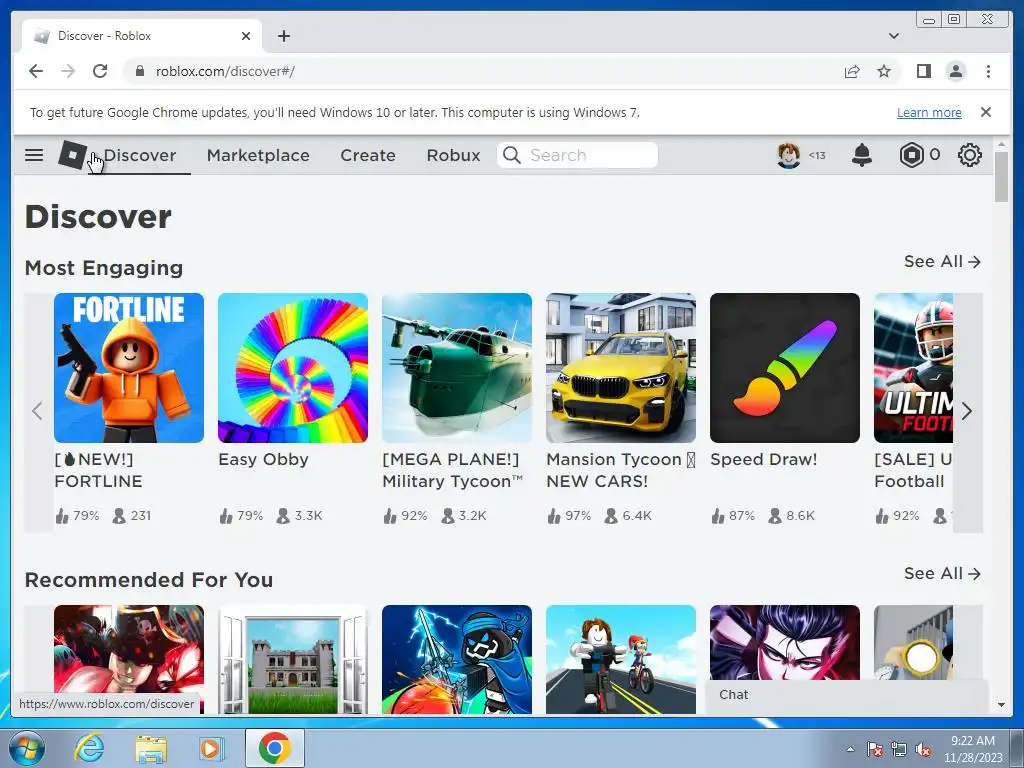Screen dimensions: 1024x768
Task: Select the Discover - Roblox browser tab
Action: pyautogui.click(x=142, y=36)
